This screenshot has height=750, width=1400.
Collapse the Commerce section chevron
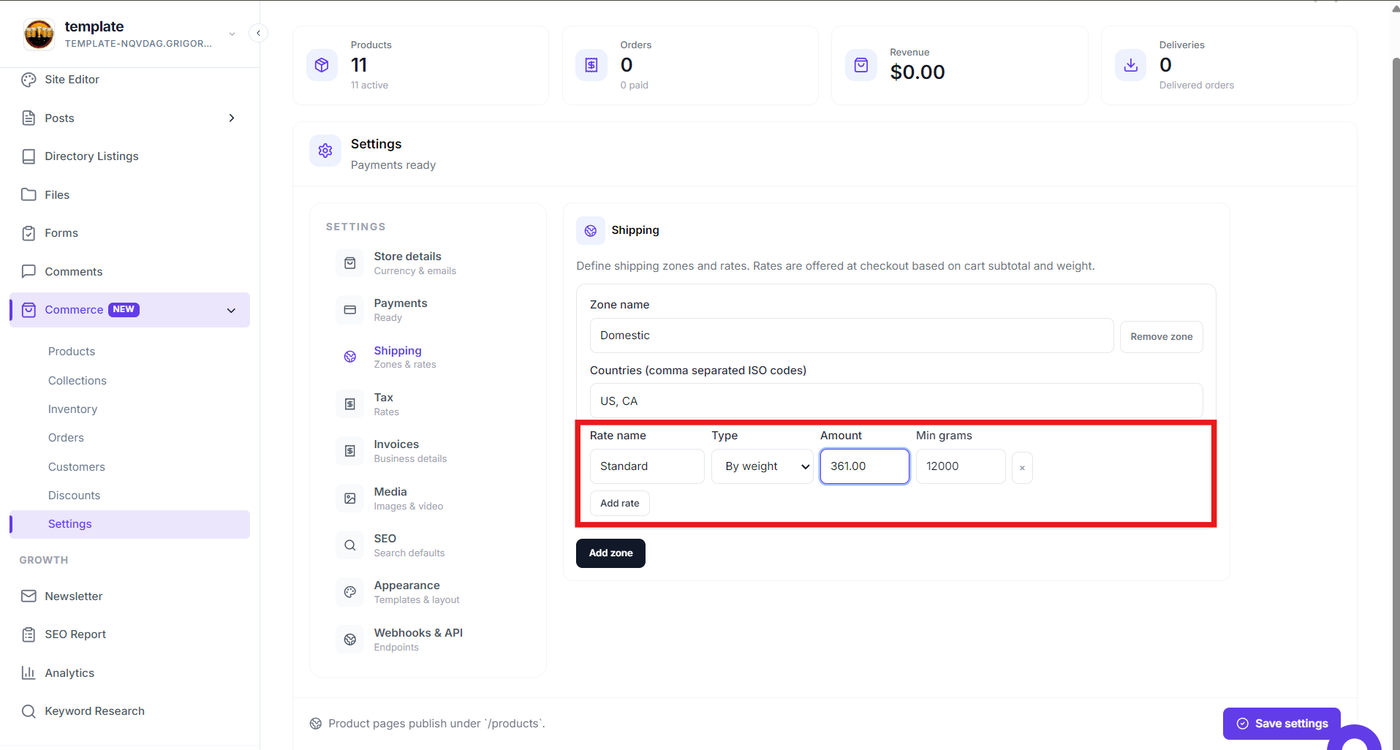[x=232, y=310]
